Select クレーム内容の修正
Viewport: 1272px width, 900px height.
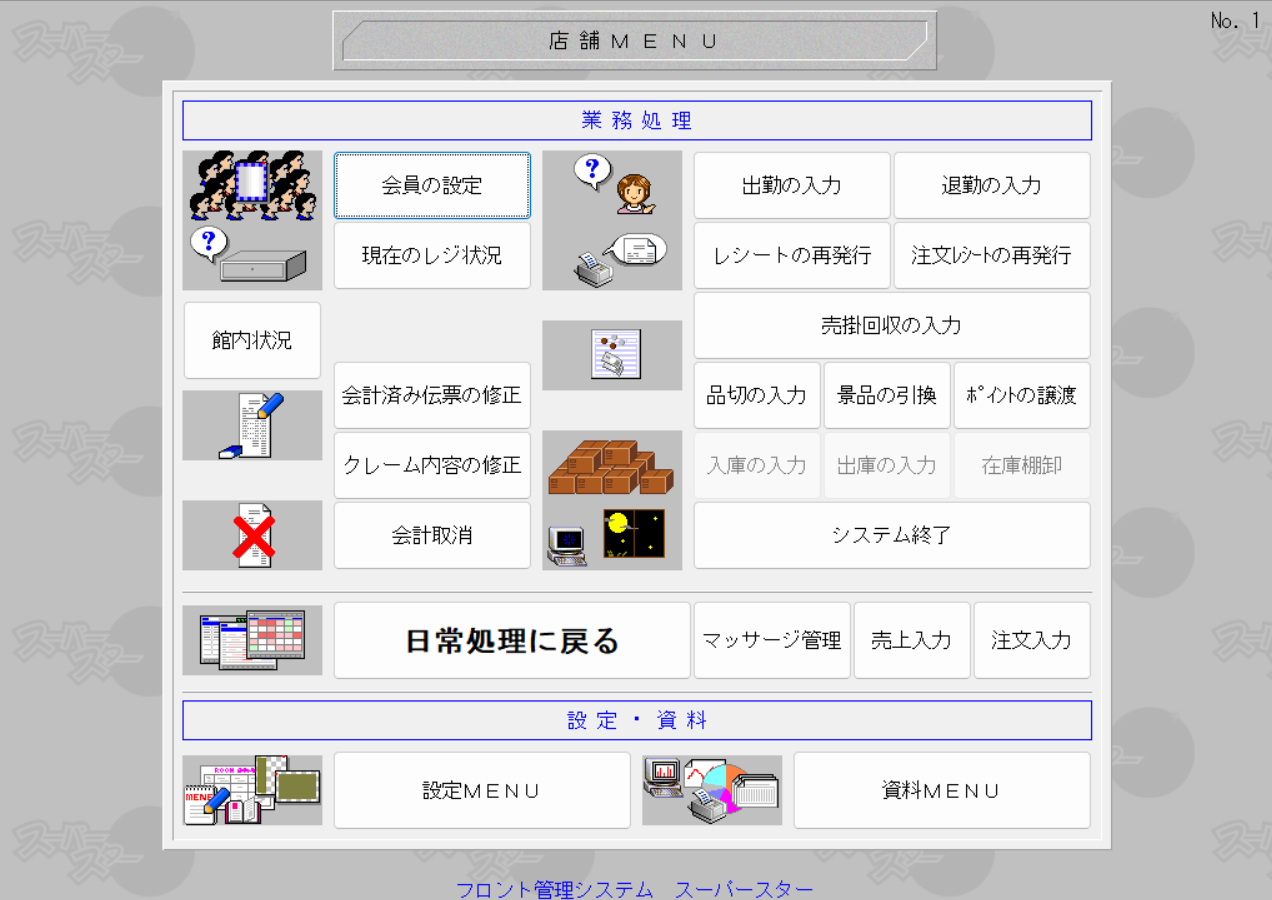tap(432, 465)
